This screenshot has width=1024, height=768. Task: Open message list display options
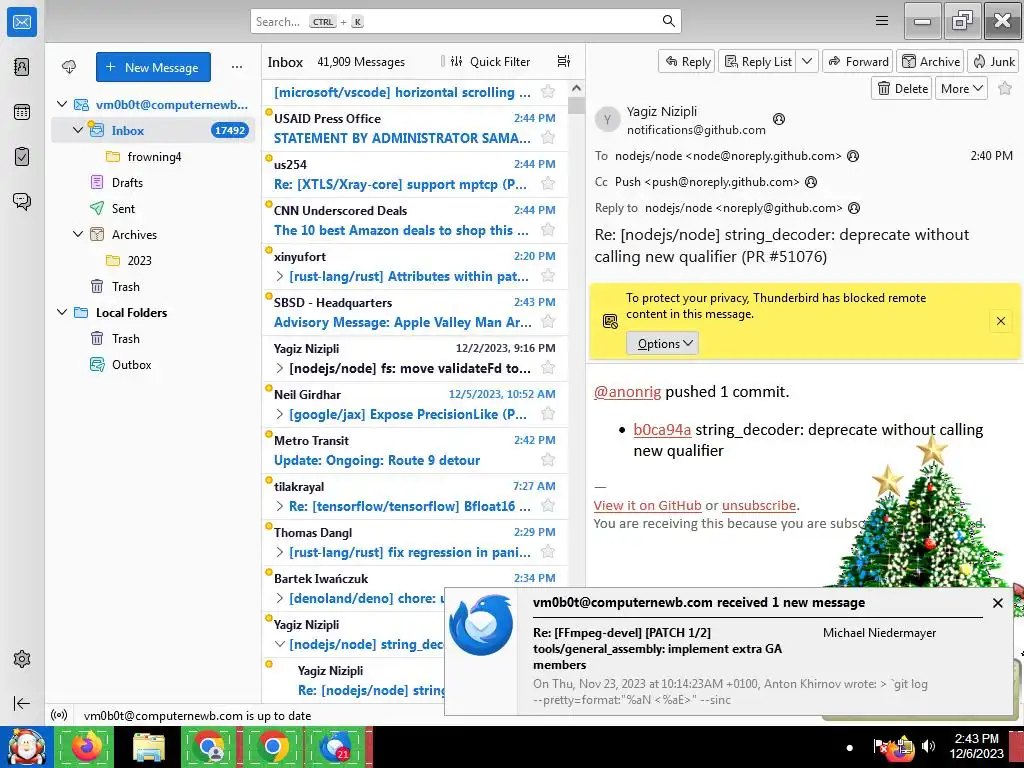[564, 61]
